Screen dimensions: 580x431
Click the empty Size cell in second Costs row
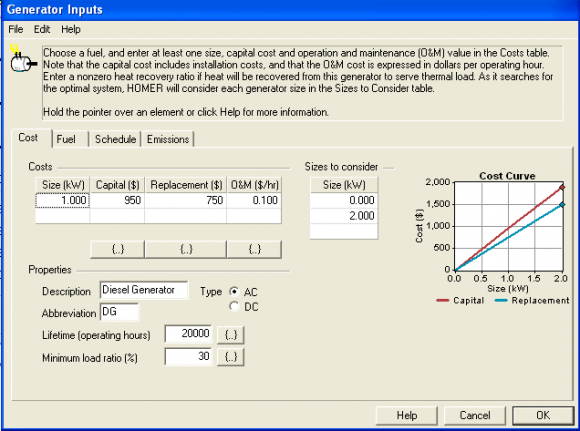(x=63, y=216)
